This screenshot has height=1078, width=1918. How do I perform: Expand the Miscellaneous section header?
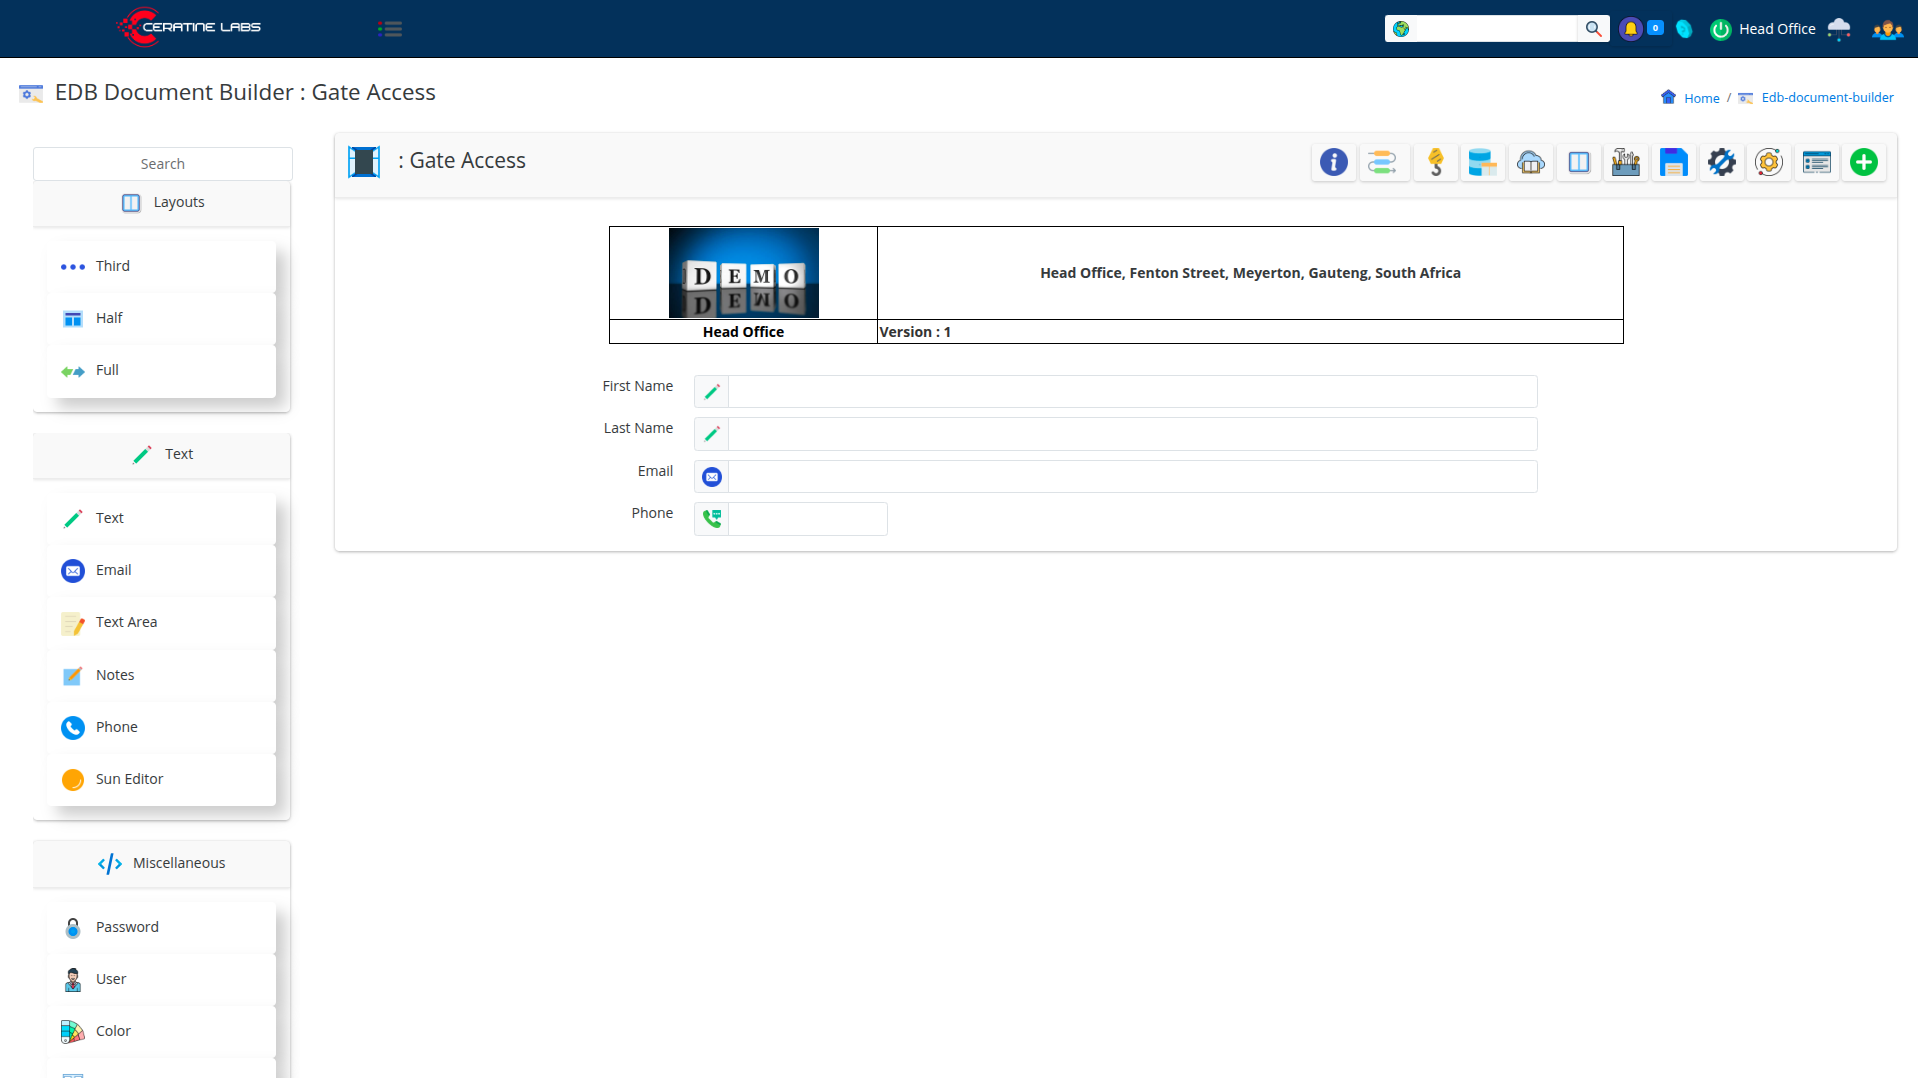pyautogui.click(x=162, y=864)
